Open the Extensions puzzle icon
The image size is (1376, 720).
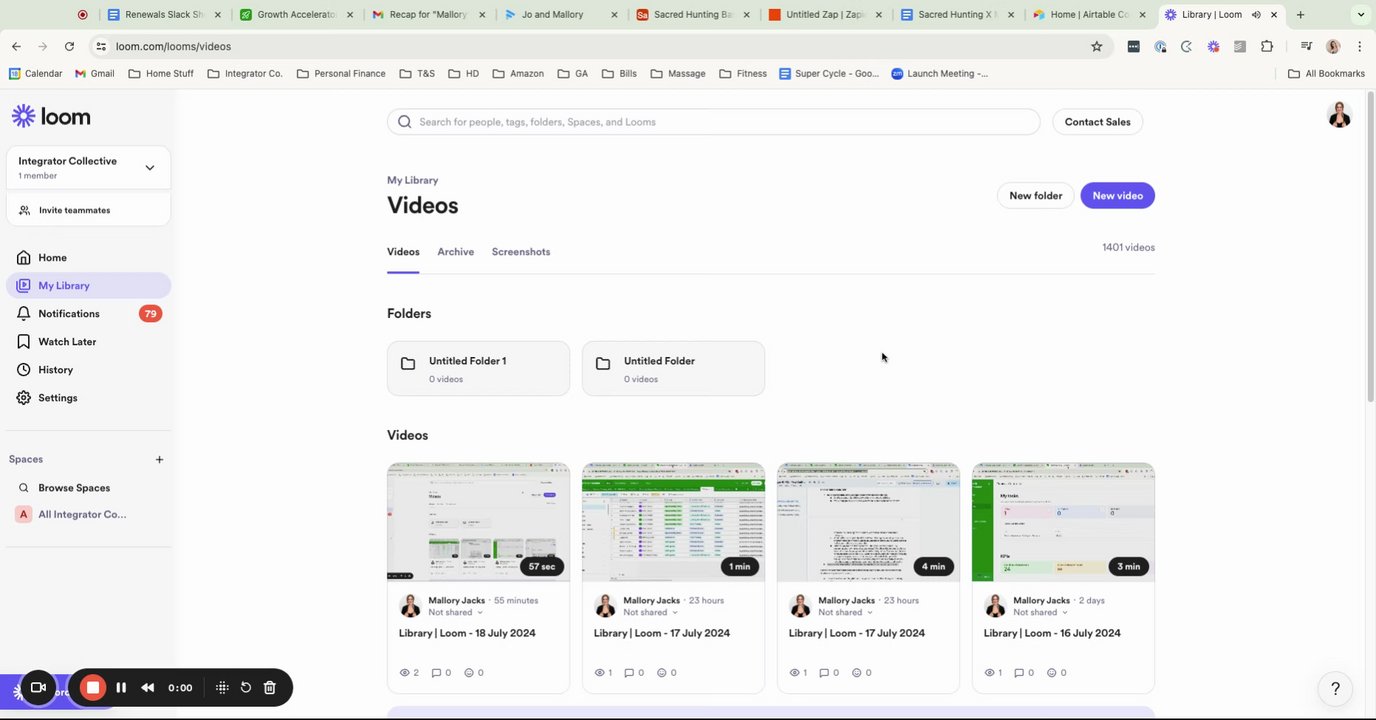[1267, 46]
